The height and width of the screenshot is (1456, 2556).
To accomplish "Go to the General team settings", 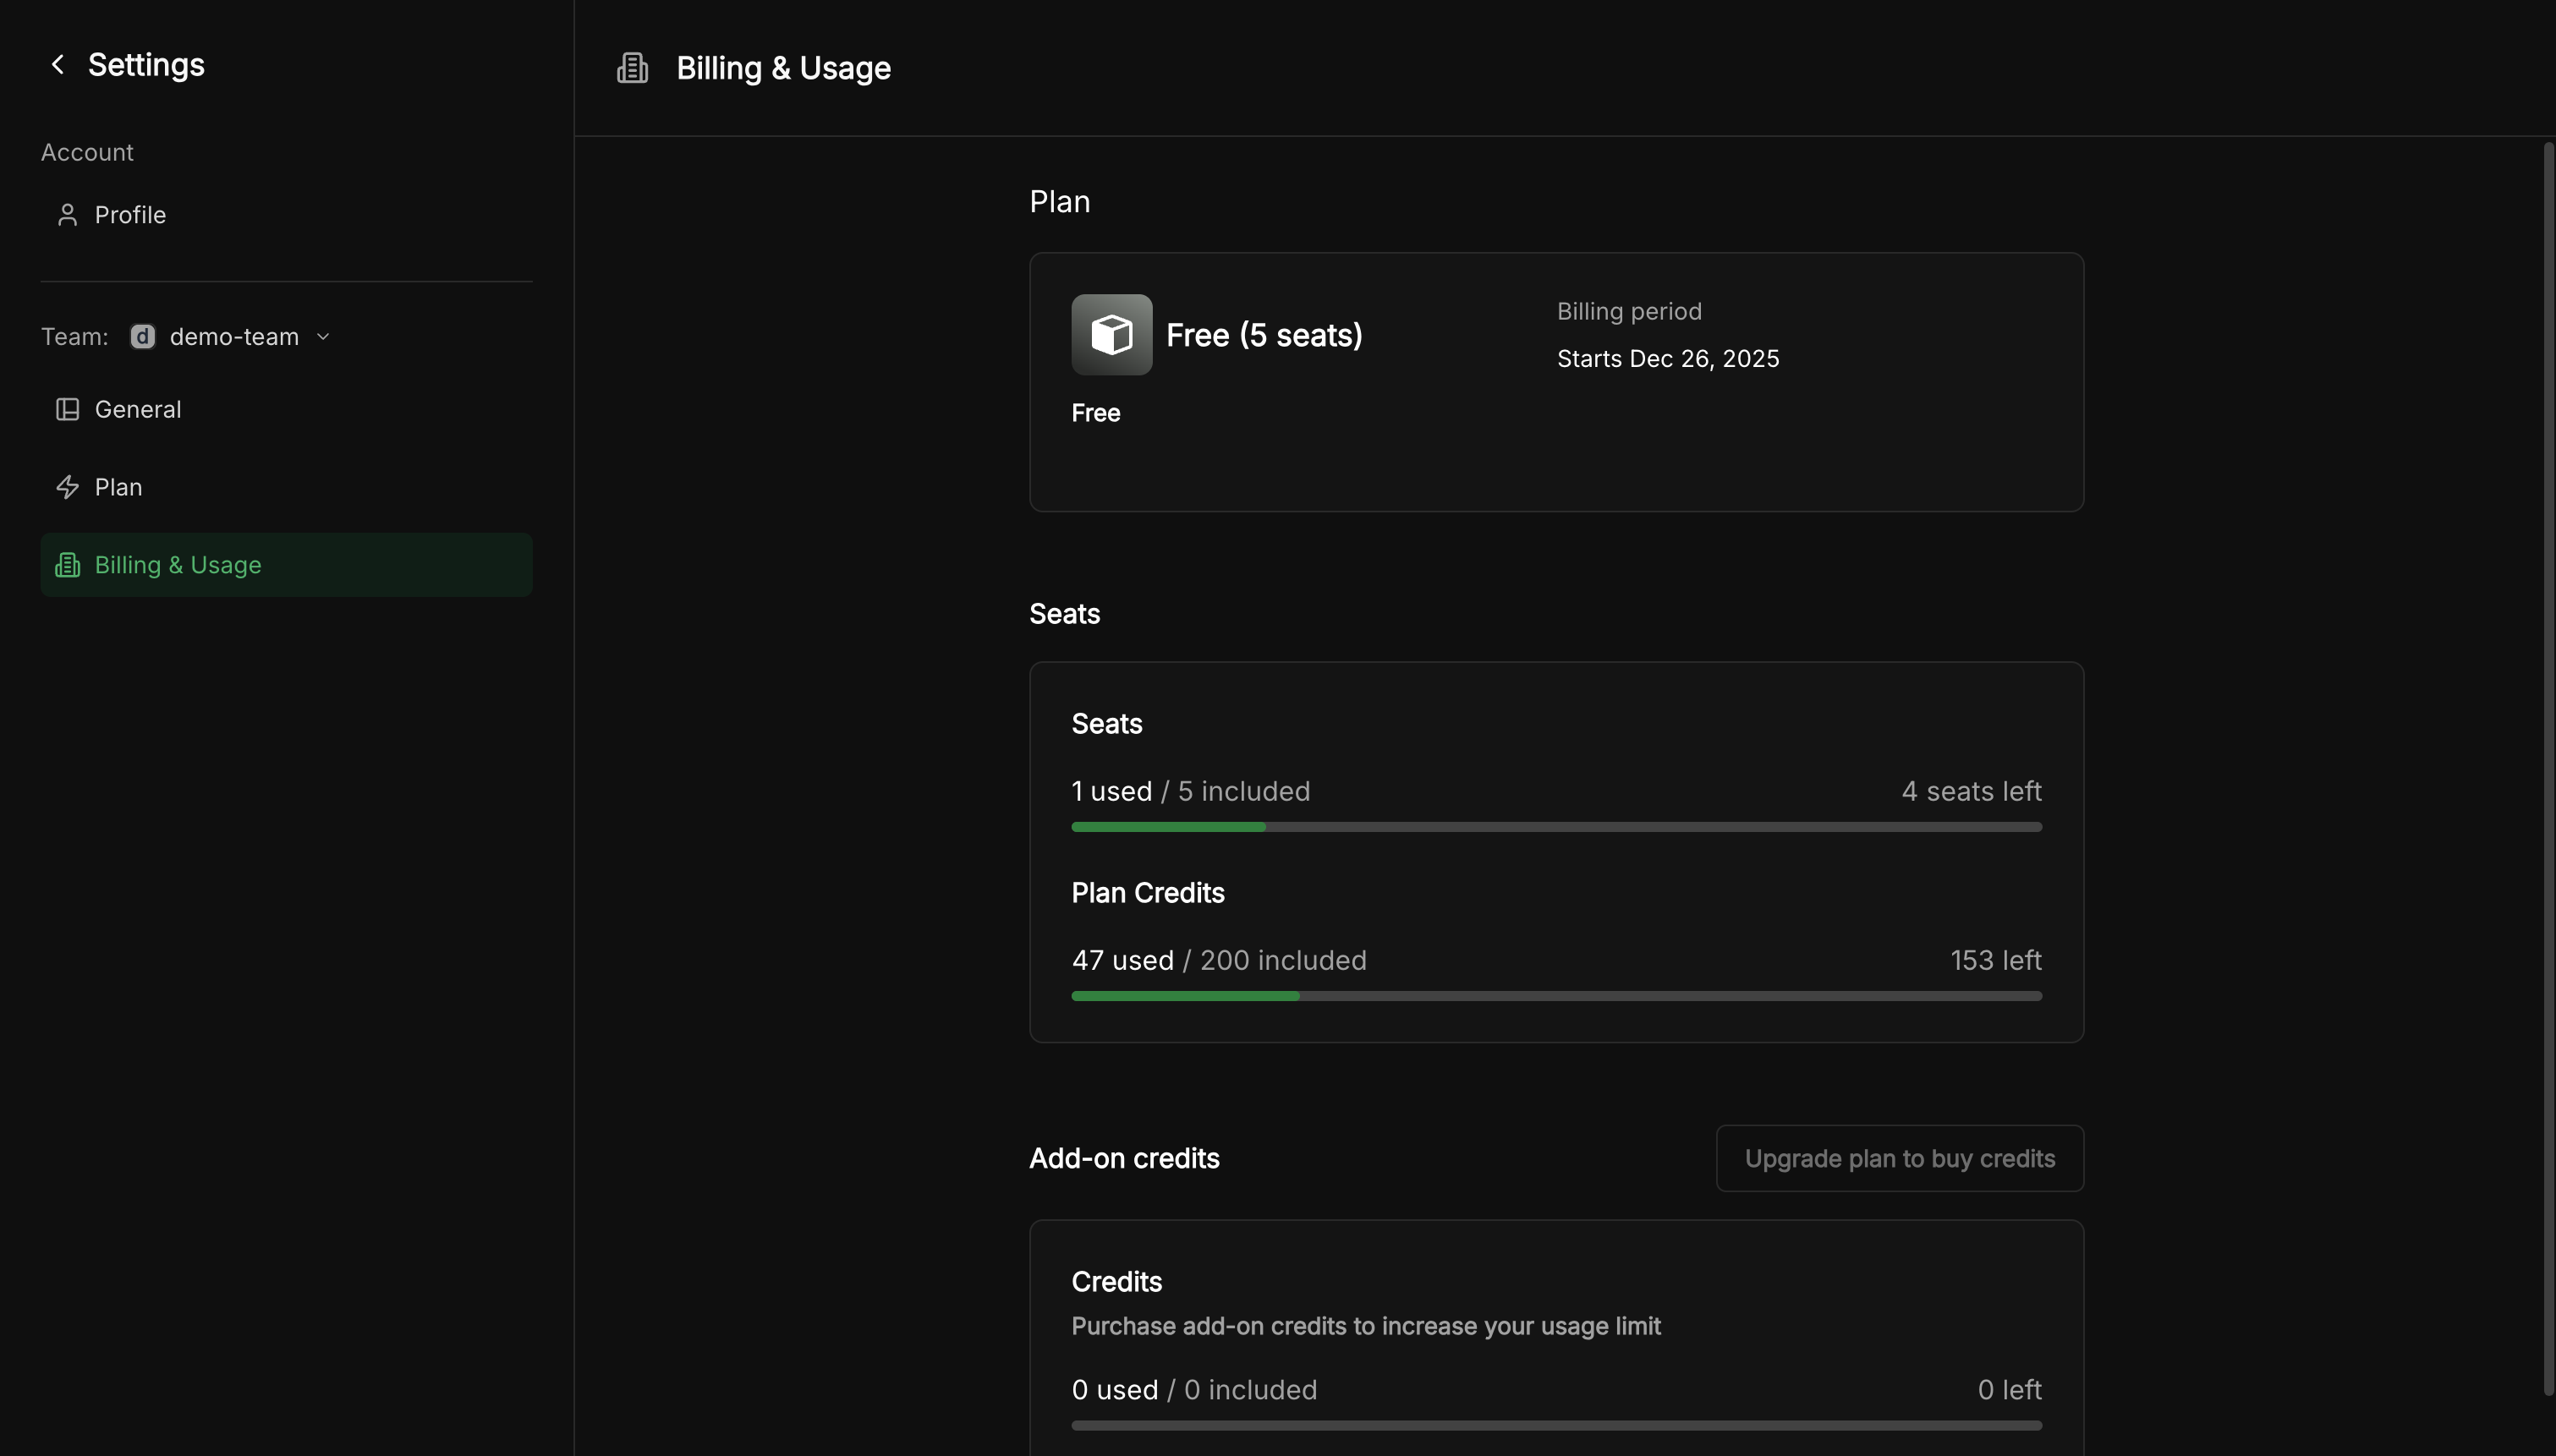I will point(138,410).
